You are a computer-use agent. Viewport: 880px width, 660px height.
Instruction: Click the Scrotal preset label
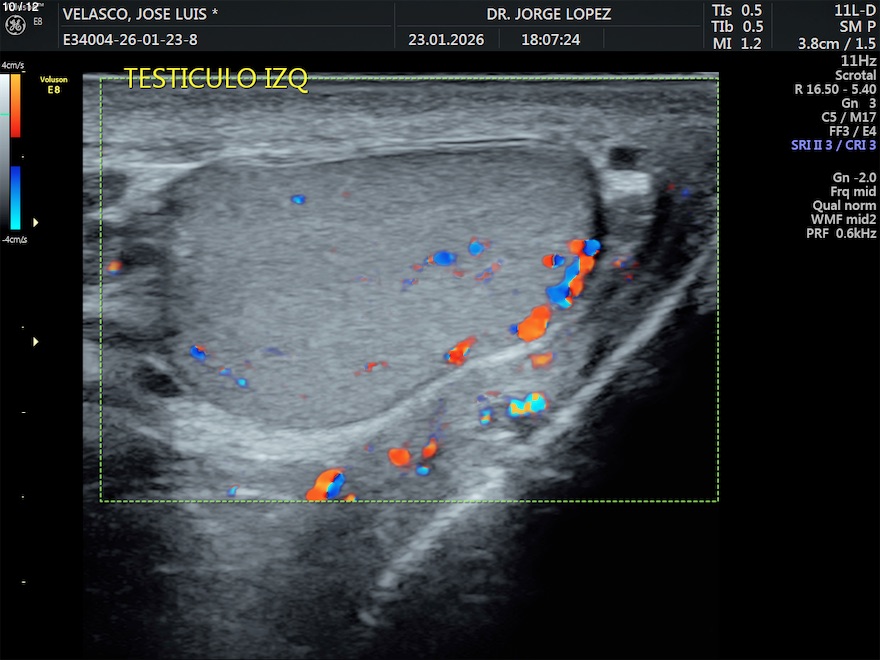tap(855, 75)
